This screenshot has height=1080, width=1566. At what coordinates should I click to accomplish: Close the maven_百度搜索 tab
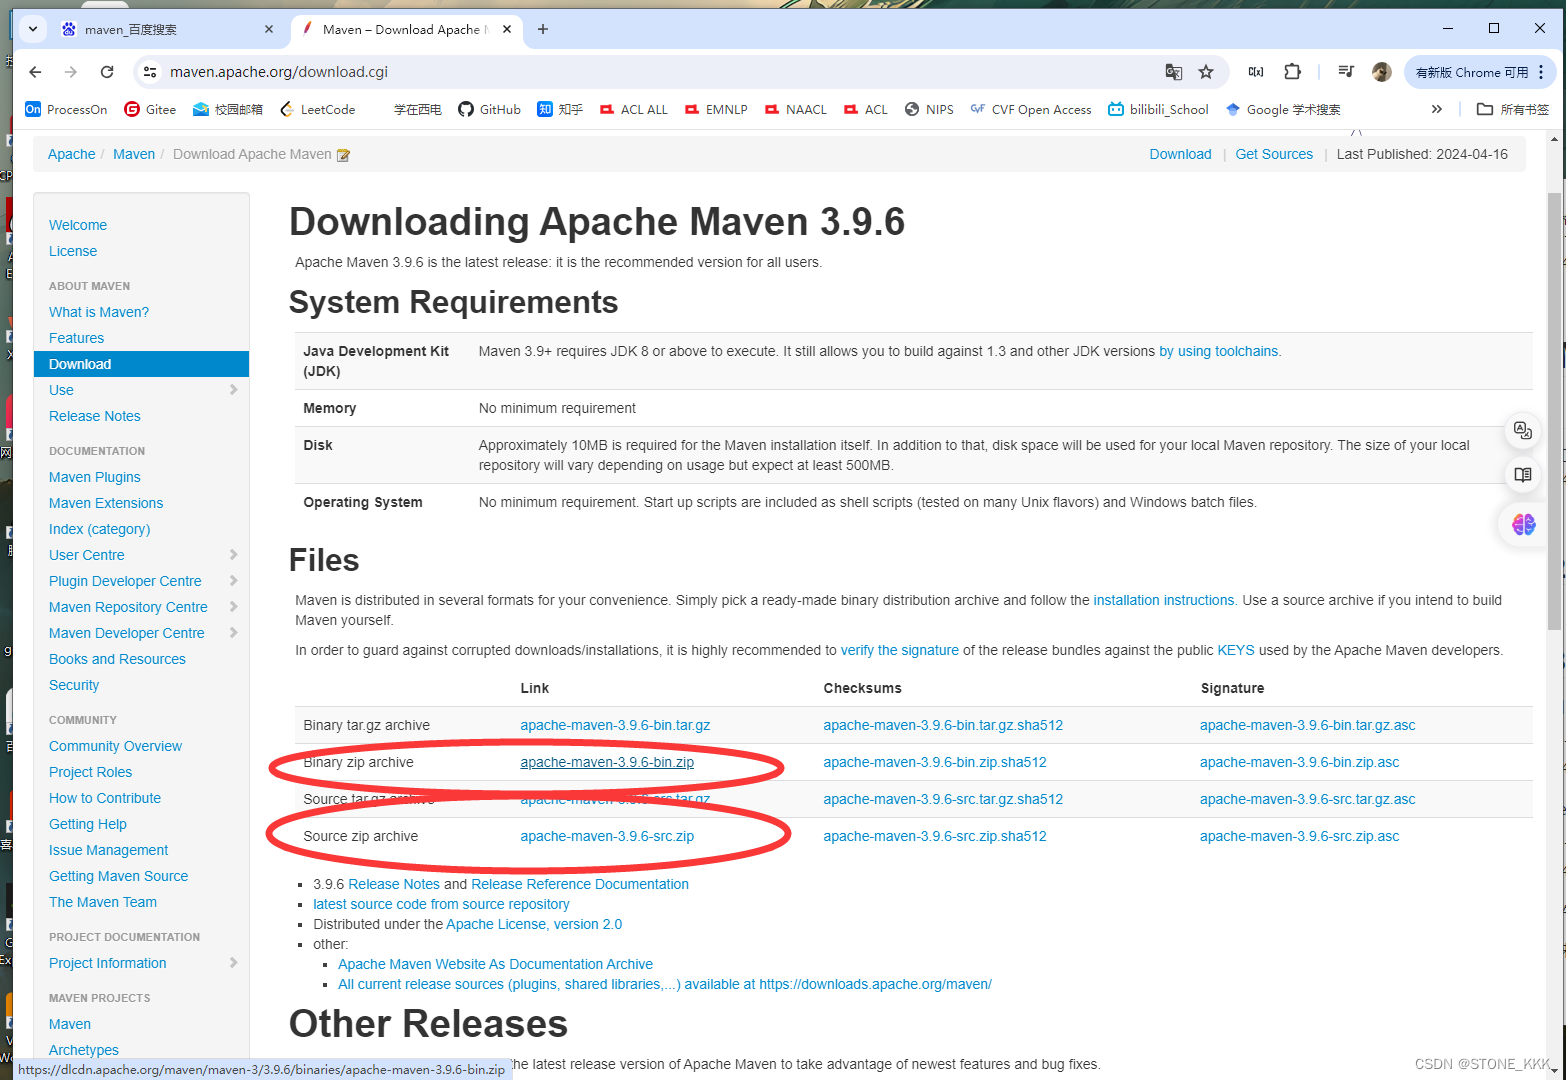click(269, 29)
